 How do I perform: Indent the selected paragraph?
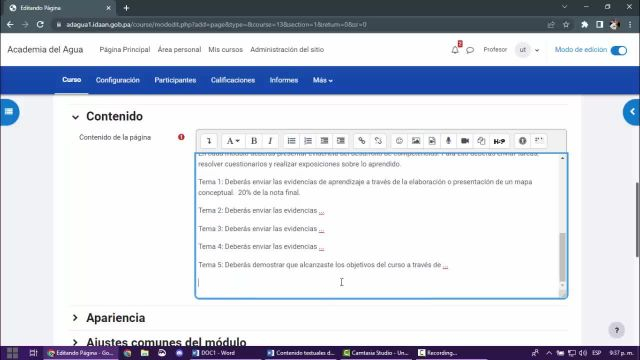[341, 141]
